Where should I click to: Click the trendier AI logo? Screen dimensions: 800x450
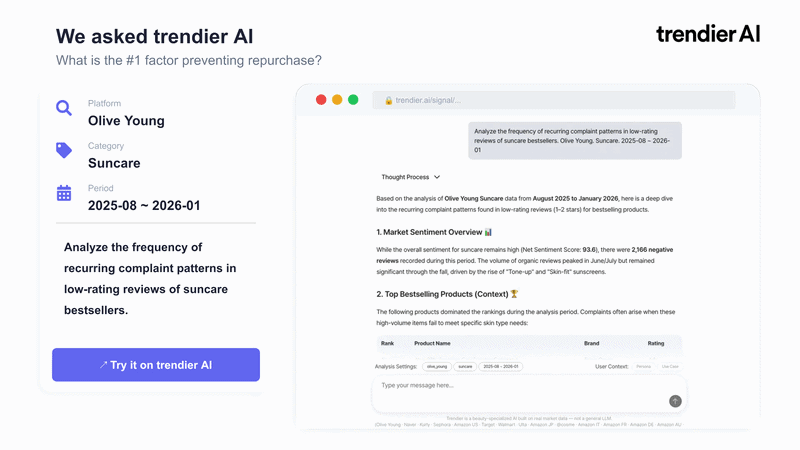pos(707,34)
